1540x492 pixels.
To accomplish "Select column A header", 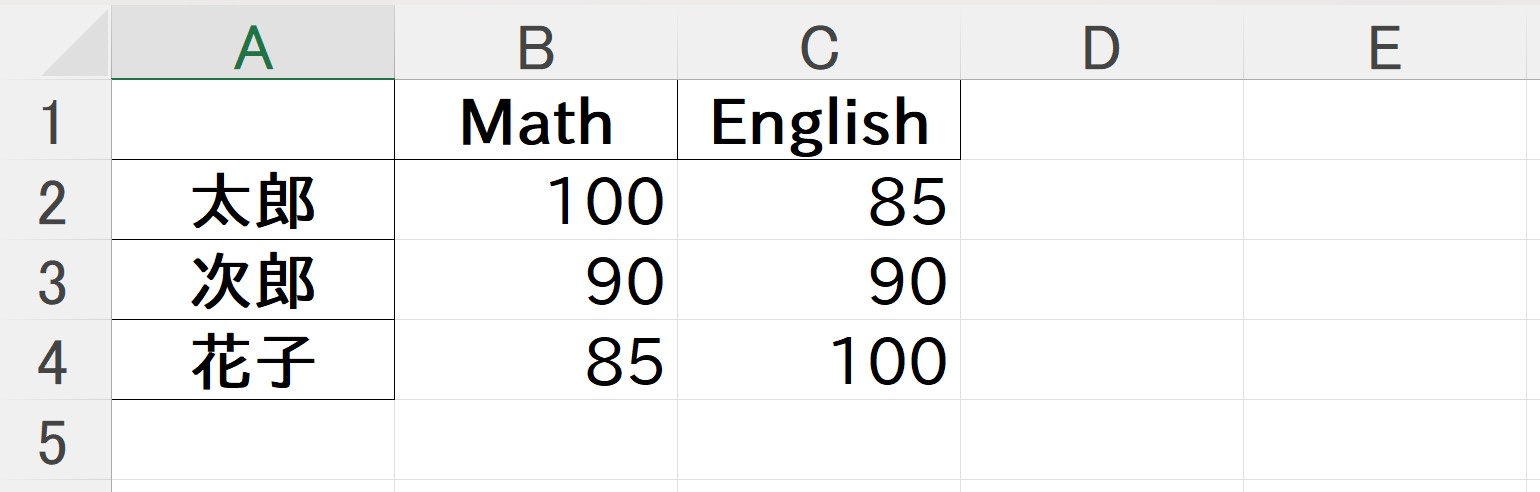I will tap(253, 47).
